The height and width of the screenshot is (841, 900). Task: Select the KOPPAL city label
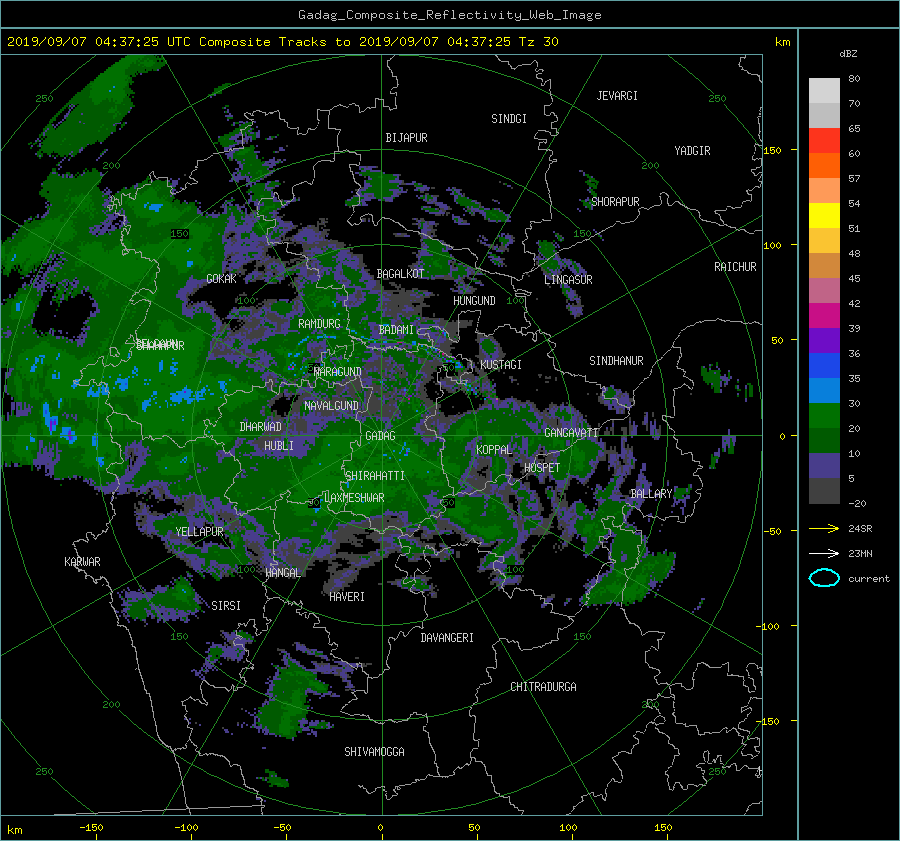point(494,450)
